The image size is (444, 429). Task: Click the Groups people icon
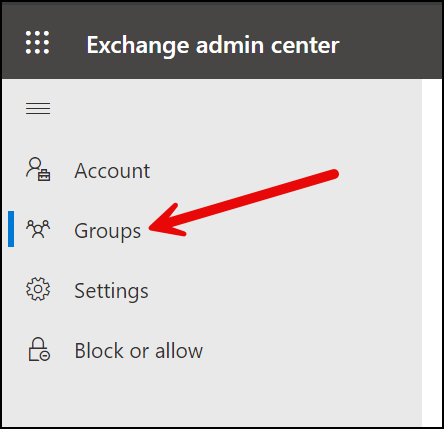[38, 229]
